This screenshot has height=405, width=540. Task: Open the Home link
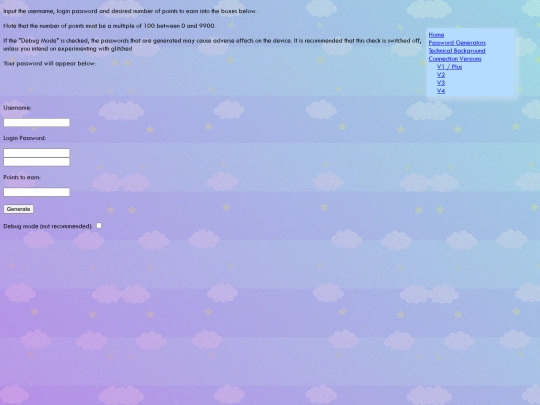tap(436, 35)
